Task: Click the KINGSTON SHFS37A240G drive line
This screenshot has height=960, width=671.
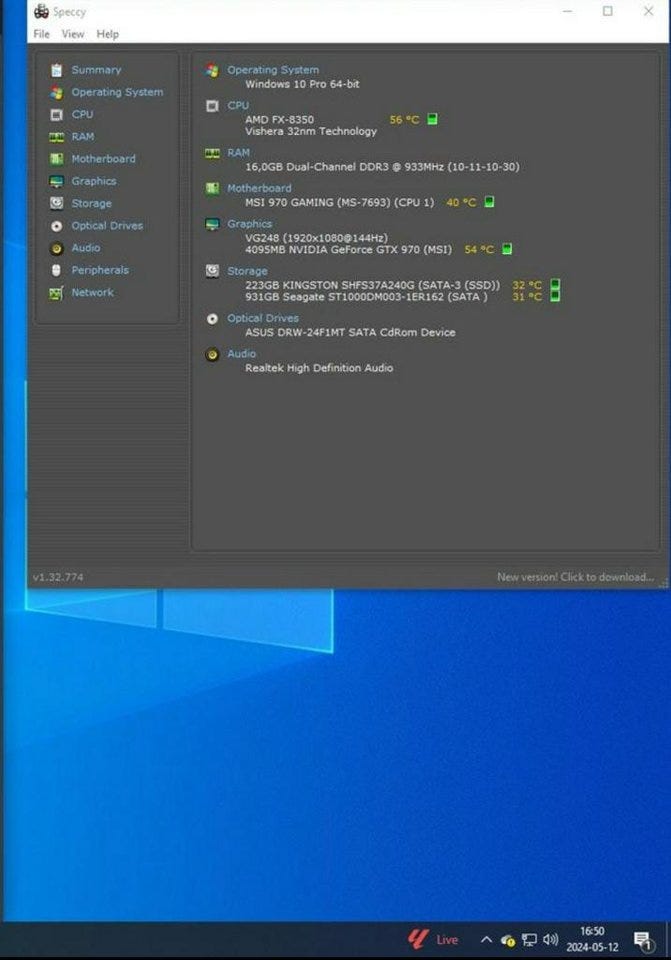Action: click(372, 285)
